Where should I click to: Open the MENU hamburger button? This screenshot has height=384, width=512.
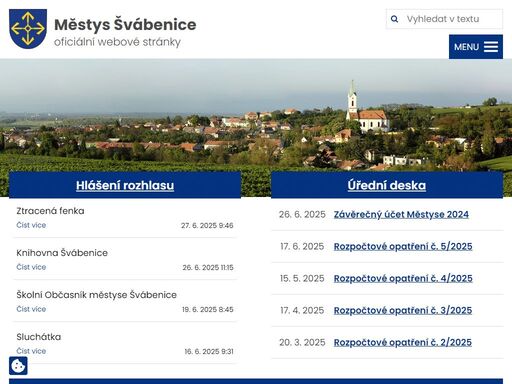(476, 47)
